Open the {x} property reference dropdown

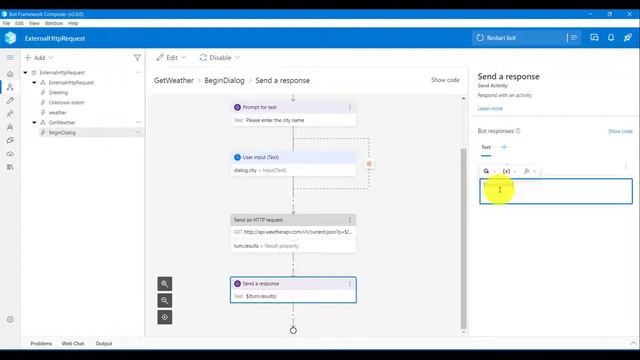[509, 171]
